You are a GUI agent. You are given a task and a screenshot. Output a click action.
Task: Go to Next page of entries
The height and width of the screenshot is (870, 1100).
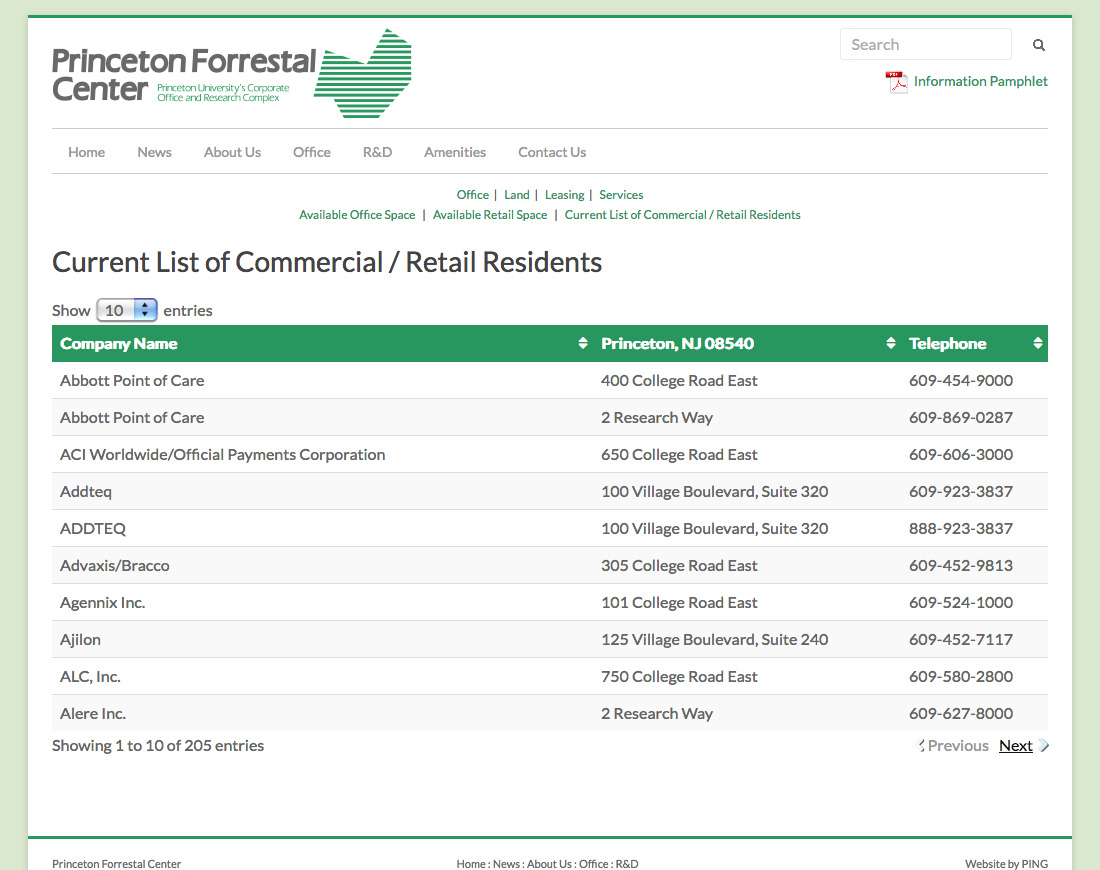point(1015,746)
